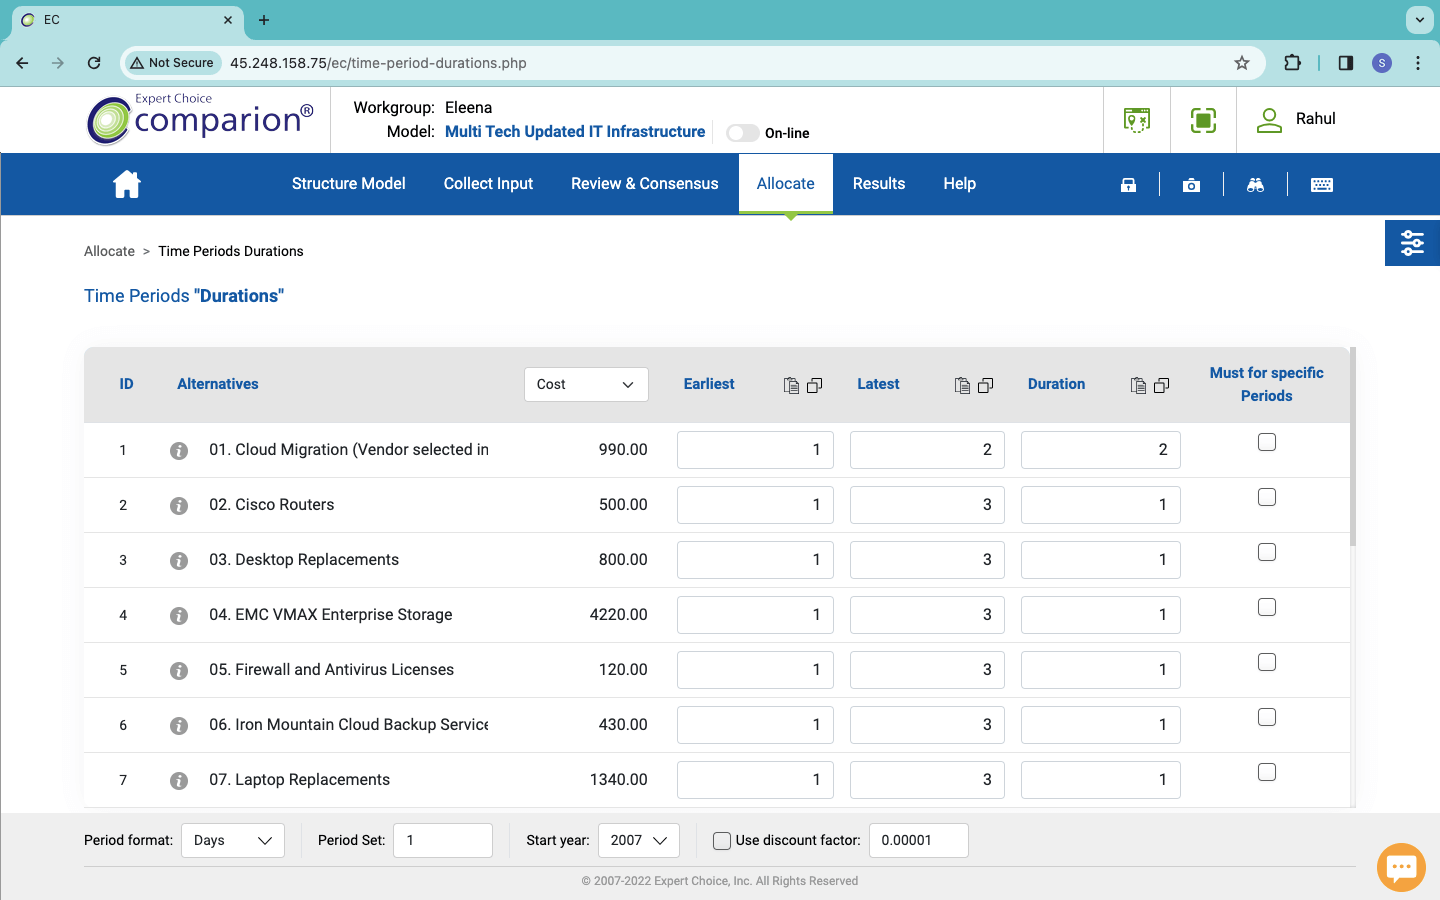This screenshot has height=900, width=1440.
Task: Check Must for specific Periods for Laptop Replacements
Action: click(x=1267, y=772)
